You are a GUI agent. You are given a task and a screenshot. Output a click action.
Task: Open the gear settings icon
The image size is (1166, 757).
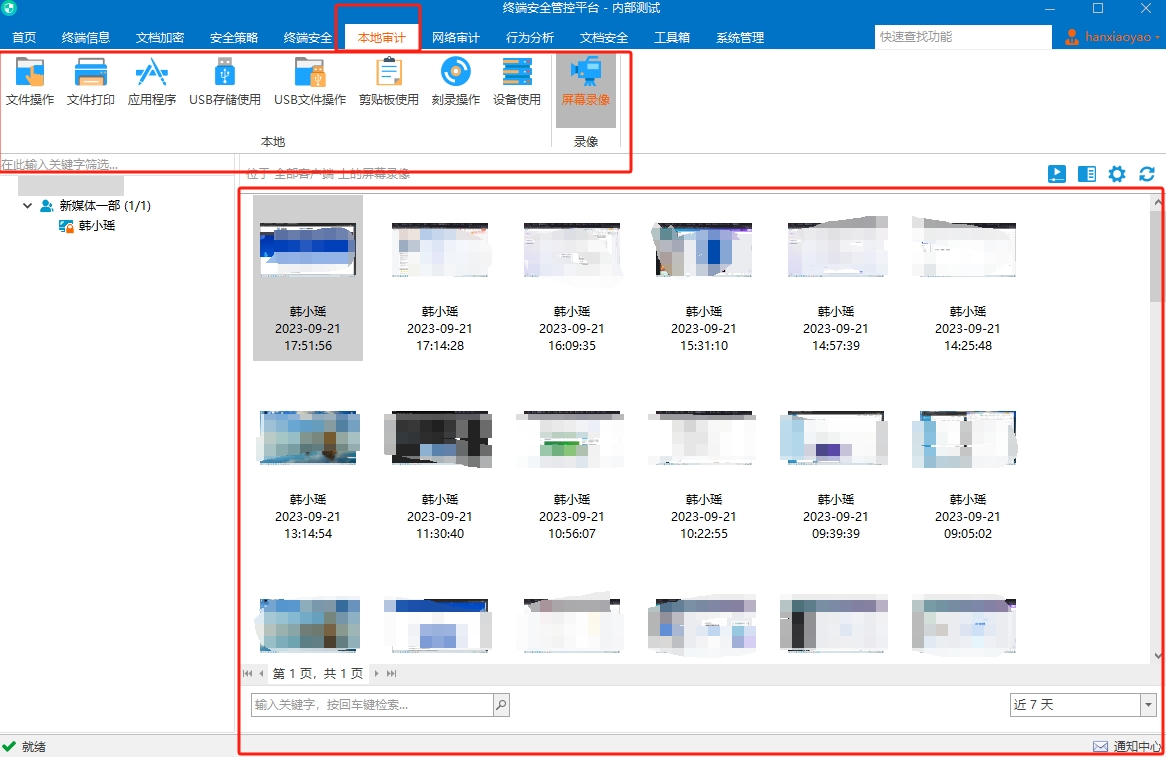(1117, 174)
